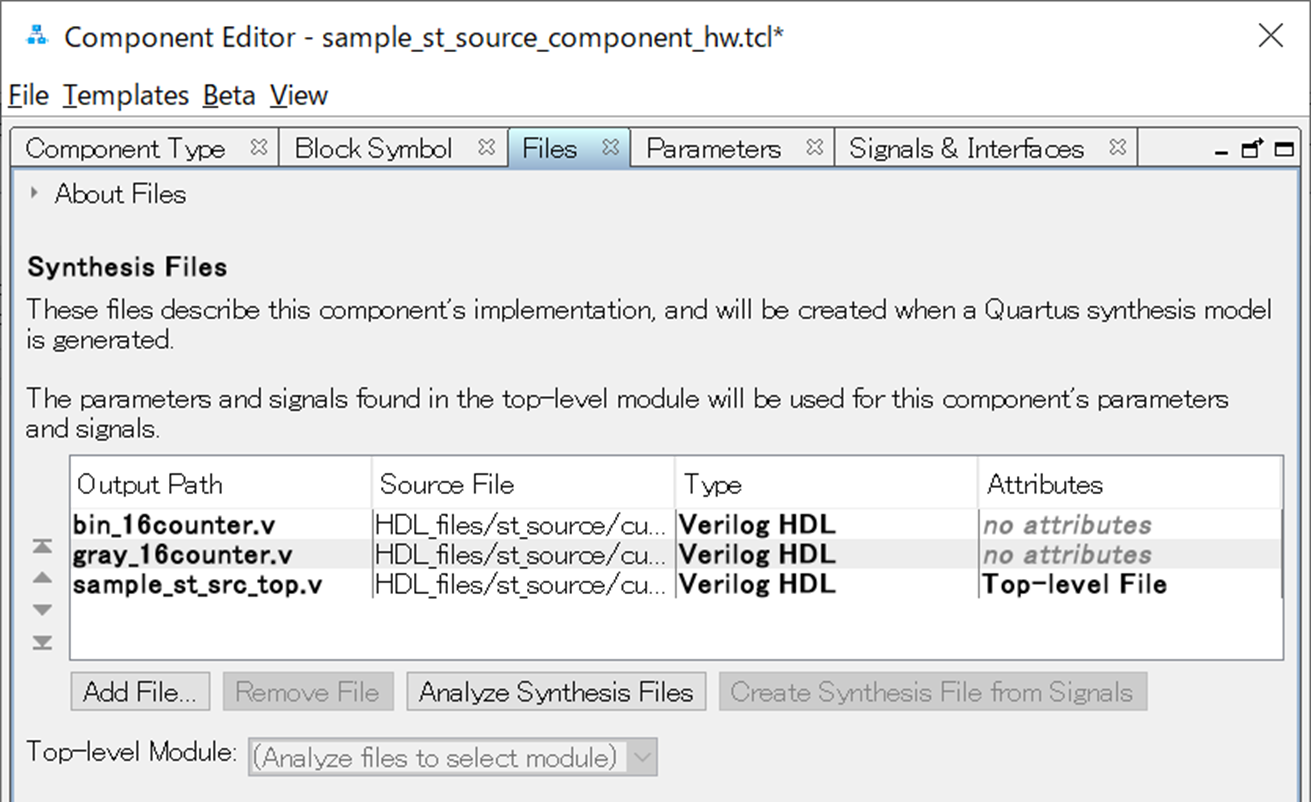This screenshot has height=802, width=1311.
Task: Close the Signals & Interfaces tab X icon
Action: (x=1118, y=148)
